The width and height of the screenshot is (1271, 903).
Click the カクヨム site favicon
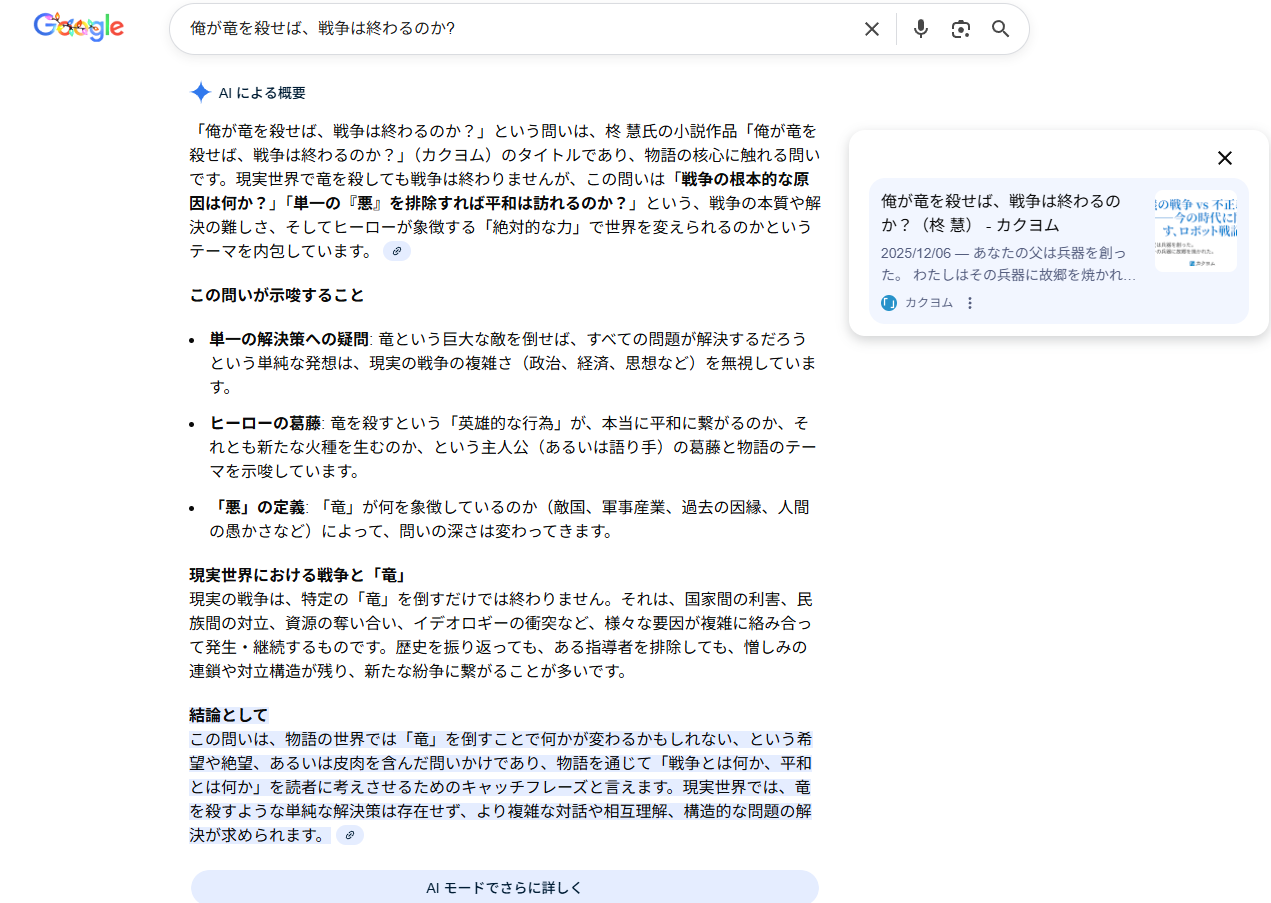coord(889,303)
